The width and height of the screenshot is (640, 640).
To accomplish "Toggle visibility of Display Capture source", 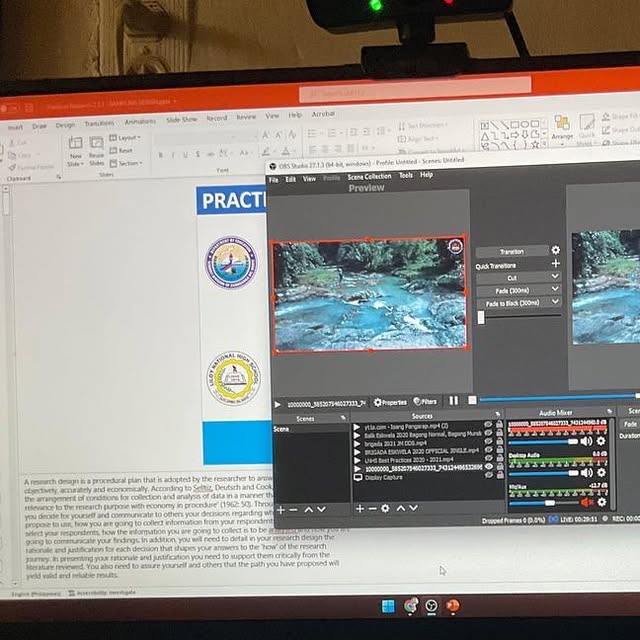I will tap(489, 475).
